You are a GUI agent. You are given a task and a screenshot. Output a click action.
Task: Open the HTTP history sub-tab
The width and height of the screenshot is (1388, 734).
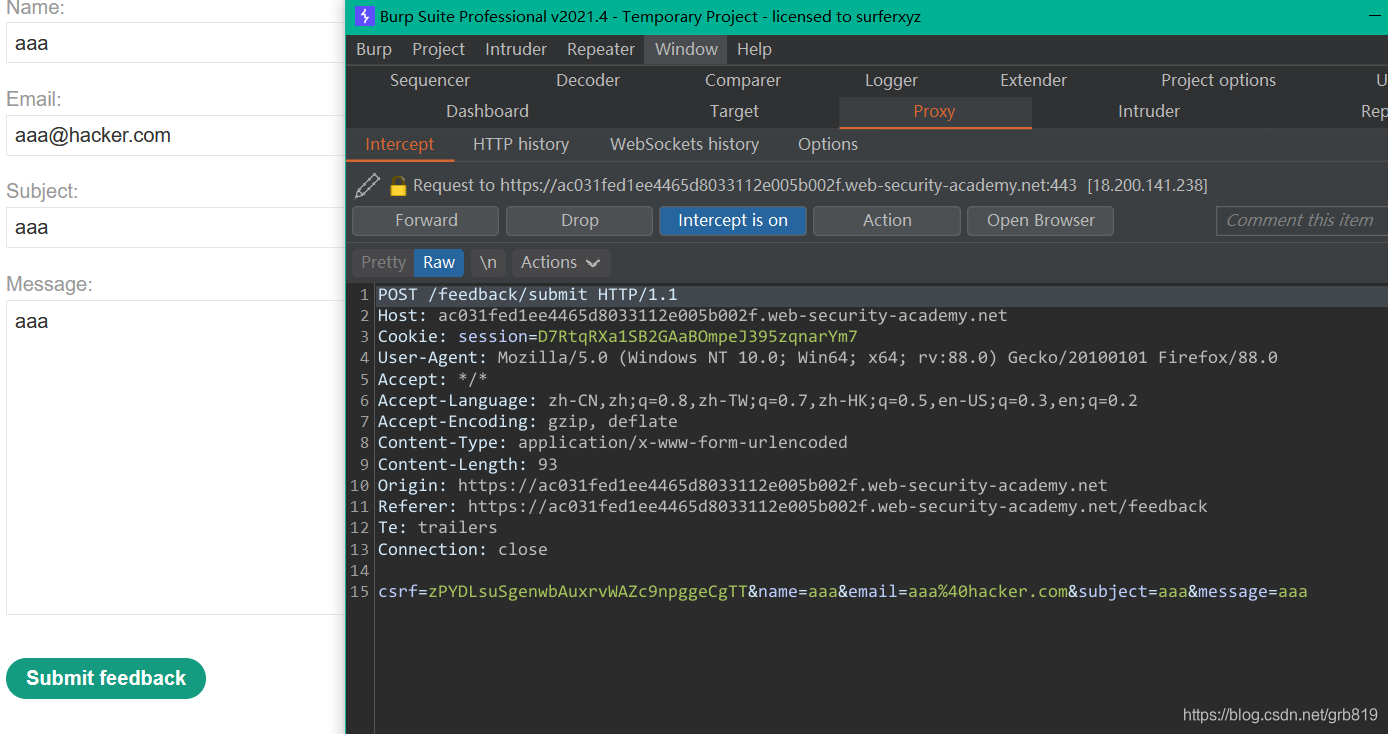[x=521, y=144]
